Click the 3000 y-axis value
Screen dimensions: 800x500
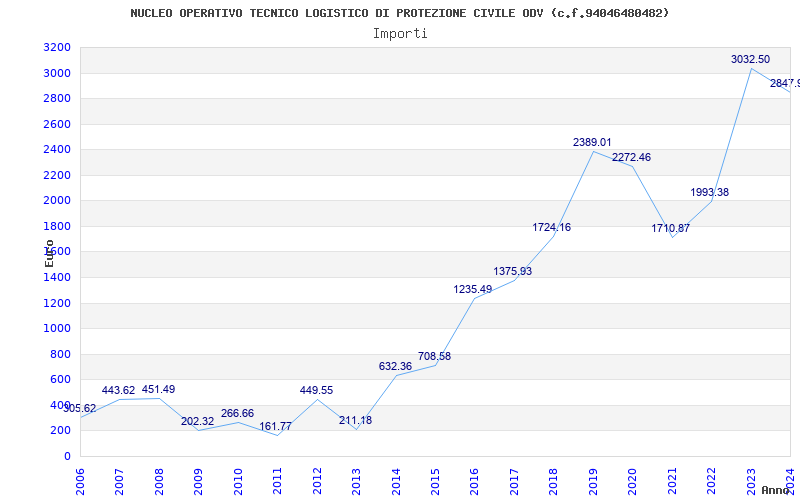coord(57,73)
